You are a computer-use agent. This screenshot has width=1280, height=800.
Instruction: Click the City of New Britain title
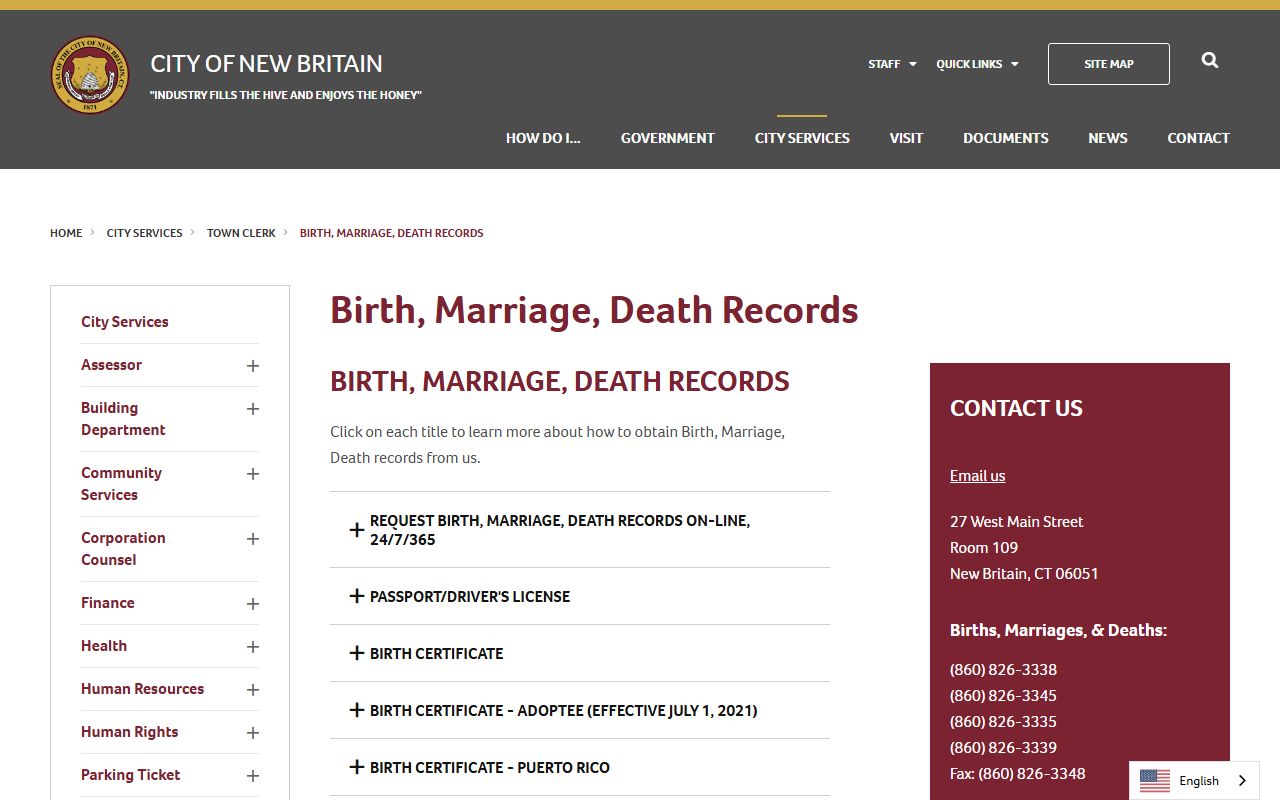[266, 63]
